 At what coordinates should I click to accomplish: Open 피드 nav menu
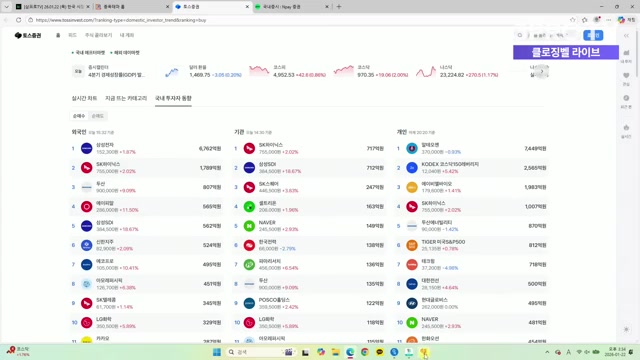[72, 36]
